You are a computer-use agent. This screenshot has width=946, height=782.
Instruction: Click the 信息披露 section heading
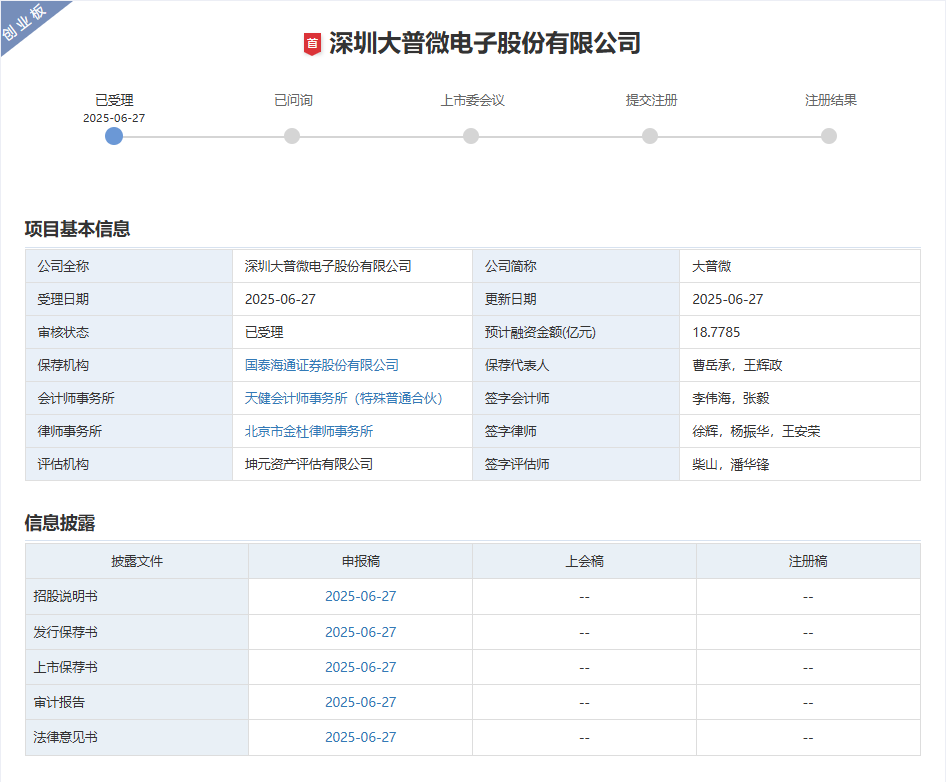[x=60, y=523]
